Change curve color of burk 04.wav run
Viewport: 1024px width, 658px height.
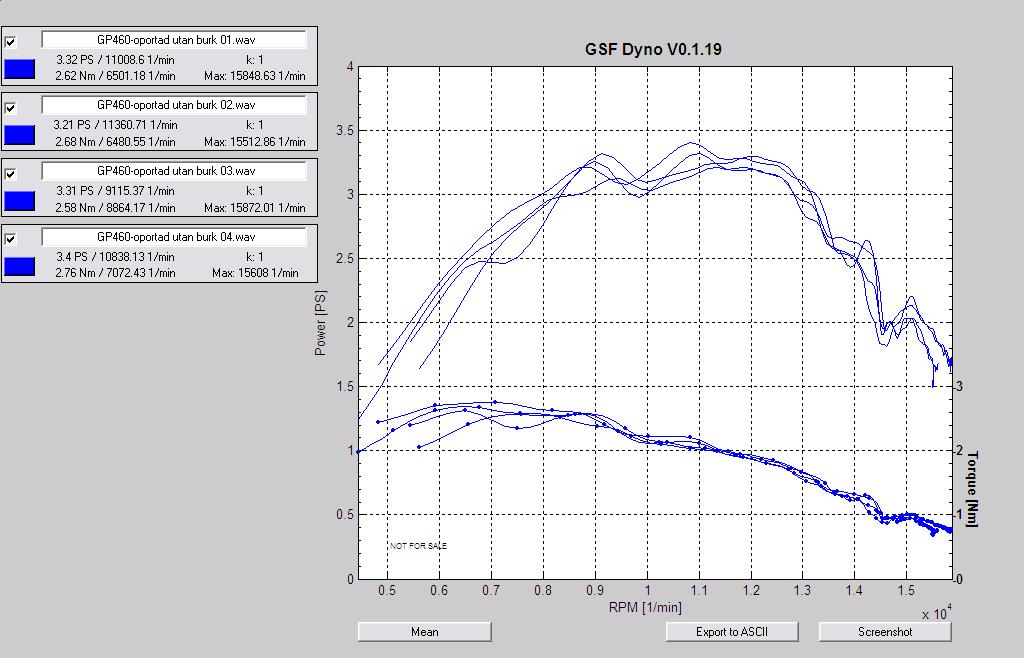click(x=20, y=267)
